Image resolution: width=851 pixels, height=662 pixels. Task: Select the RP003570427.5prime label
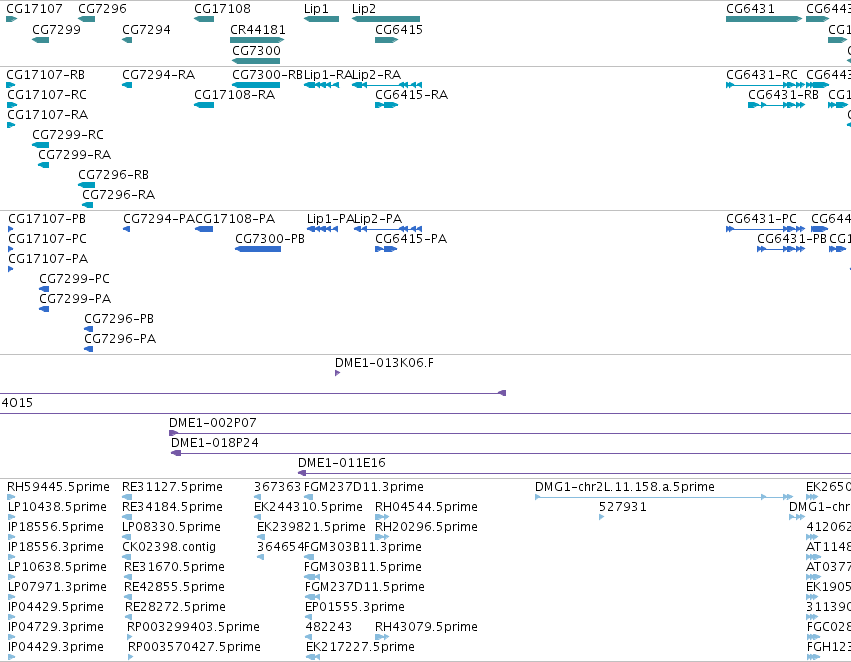click(x=194, y=647)
